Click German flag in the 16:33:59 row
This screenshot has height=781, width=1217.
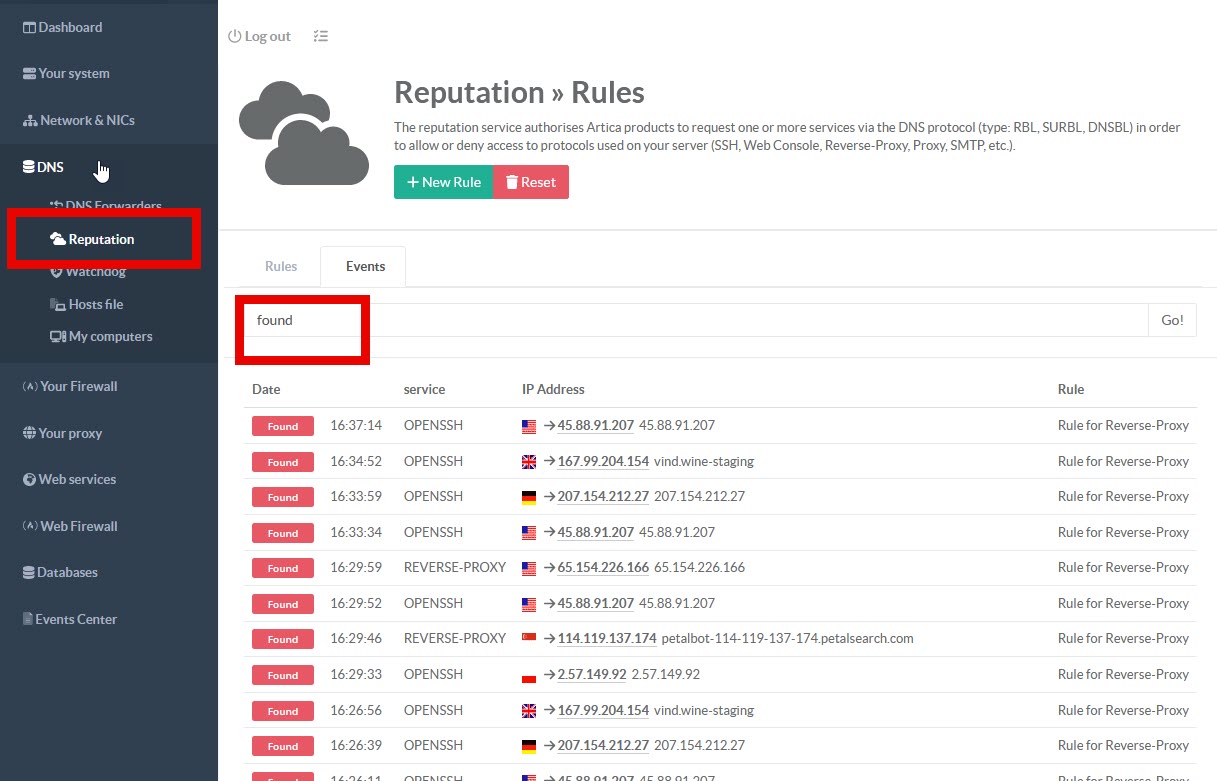(x=529, y=497)
